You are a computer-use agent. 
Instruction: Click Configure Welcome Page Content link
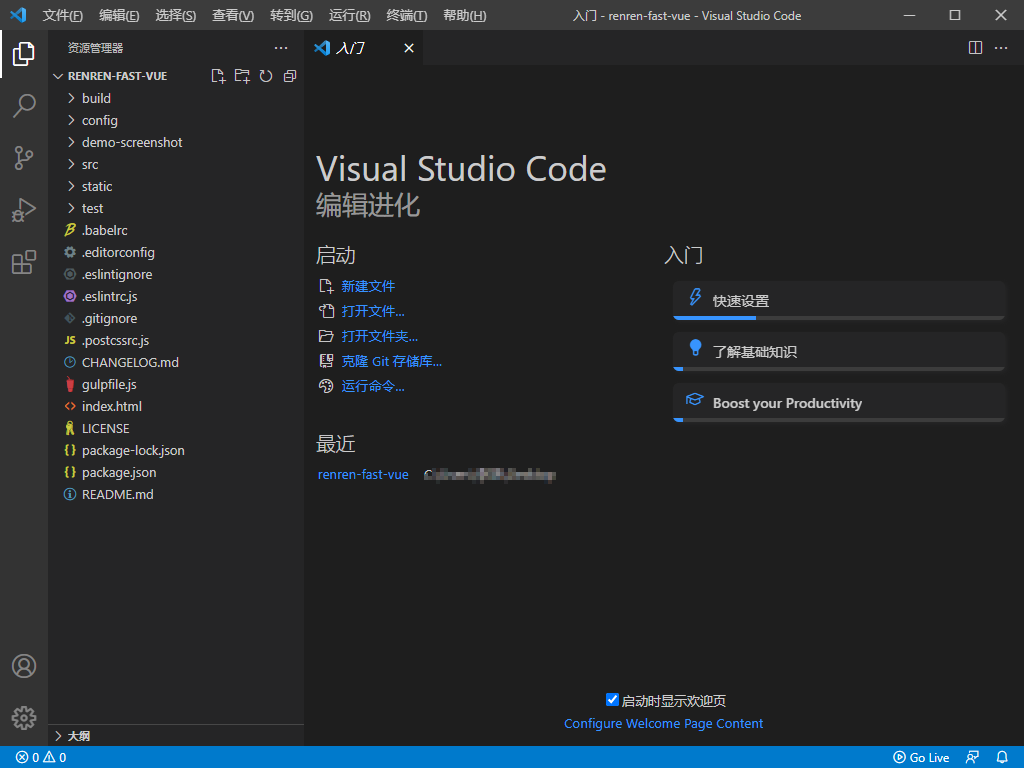click(664, 724)
